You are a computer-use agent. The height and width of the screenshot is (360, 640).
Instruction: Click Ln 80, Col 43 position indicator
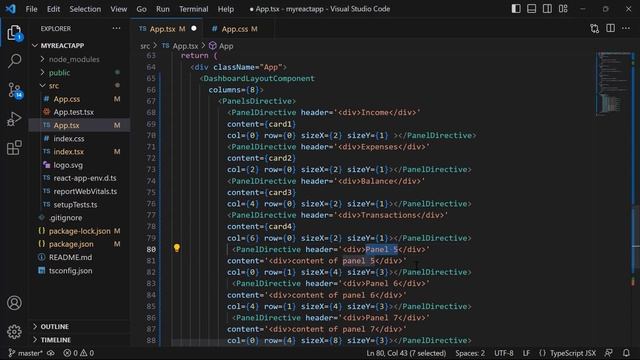(x=406, y=353)
